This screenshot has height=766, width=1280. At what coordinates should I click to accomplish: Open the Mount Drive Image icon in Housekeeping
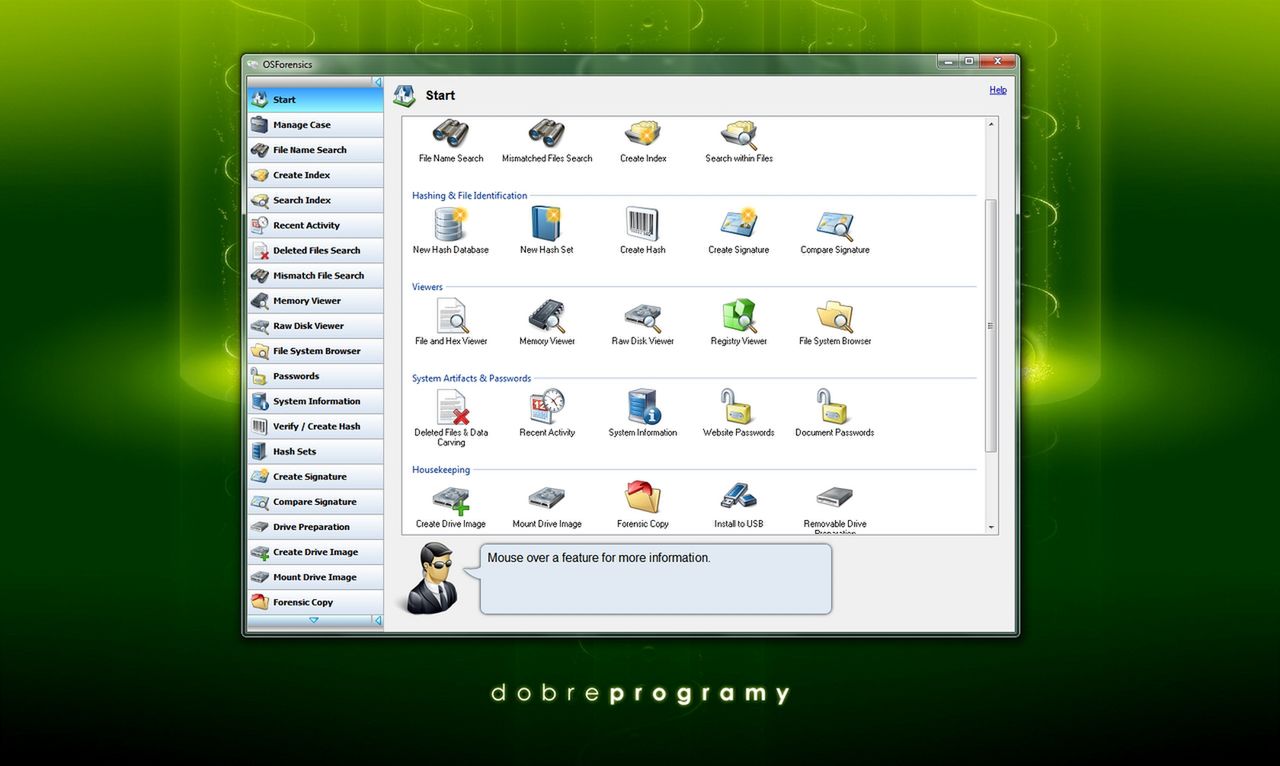click(547, 497)
